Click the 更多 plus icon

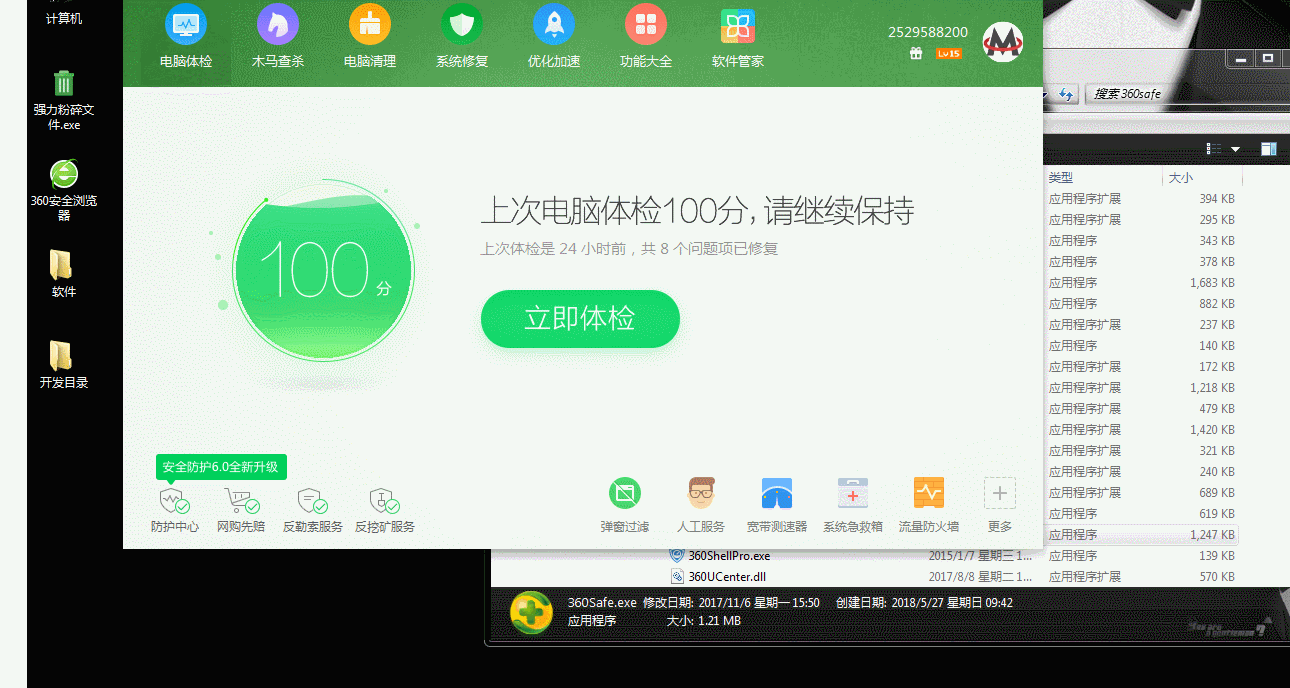(1000, 493)
